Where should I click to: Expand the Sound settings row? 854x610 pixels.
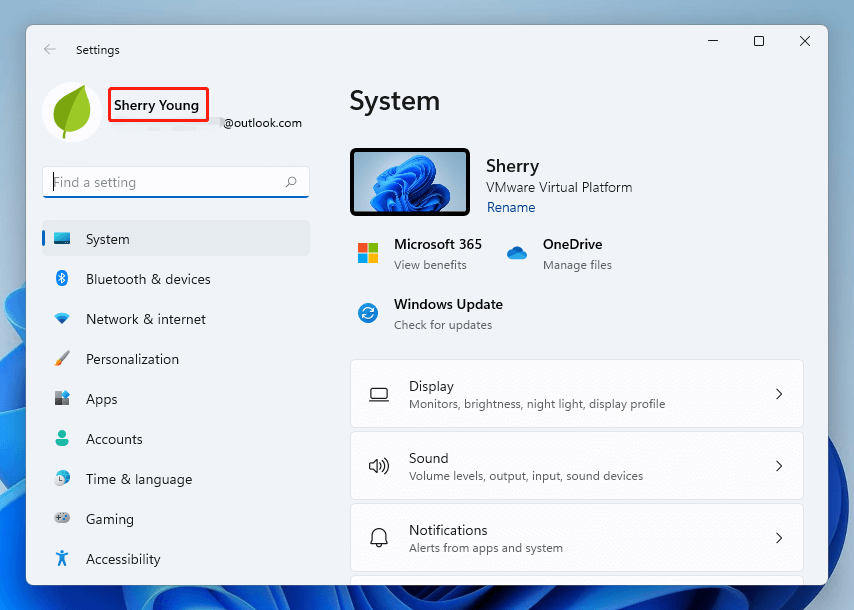pos(576,465)
